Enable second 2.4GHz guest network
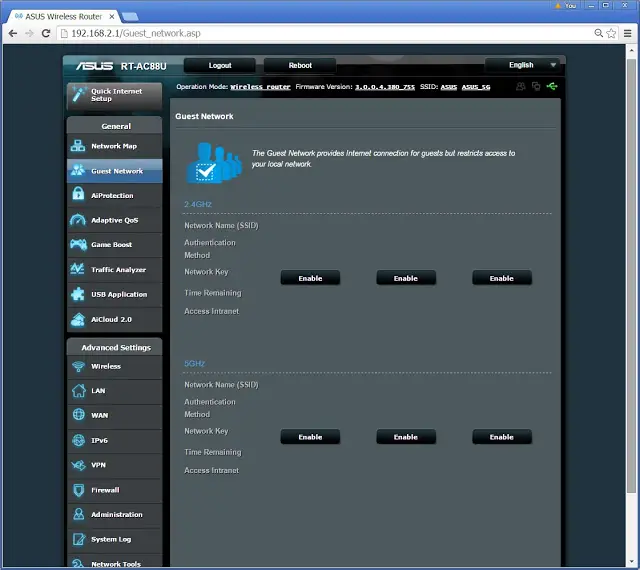The image size is (640, 570). point(406,278)
